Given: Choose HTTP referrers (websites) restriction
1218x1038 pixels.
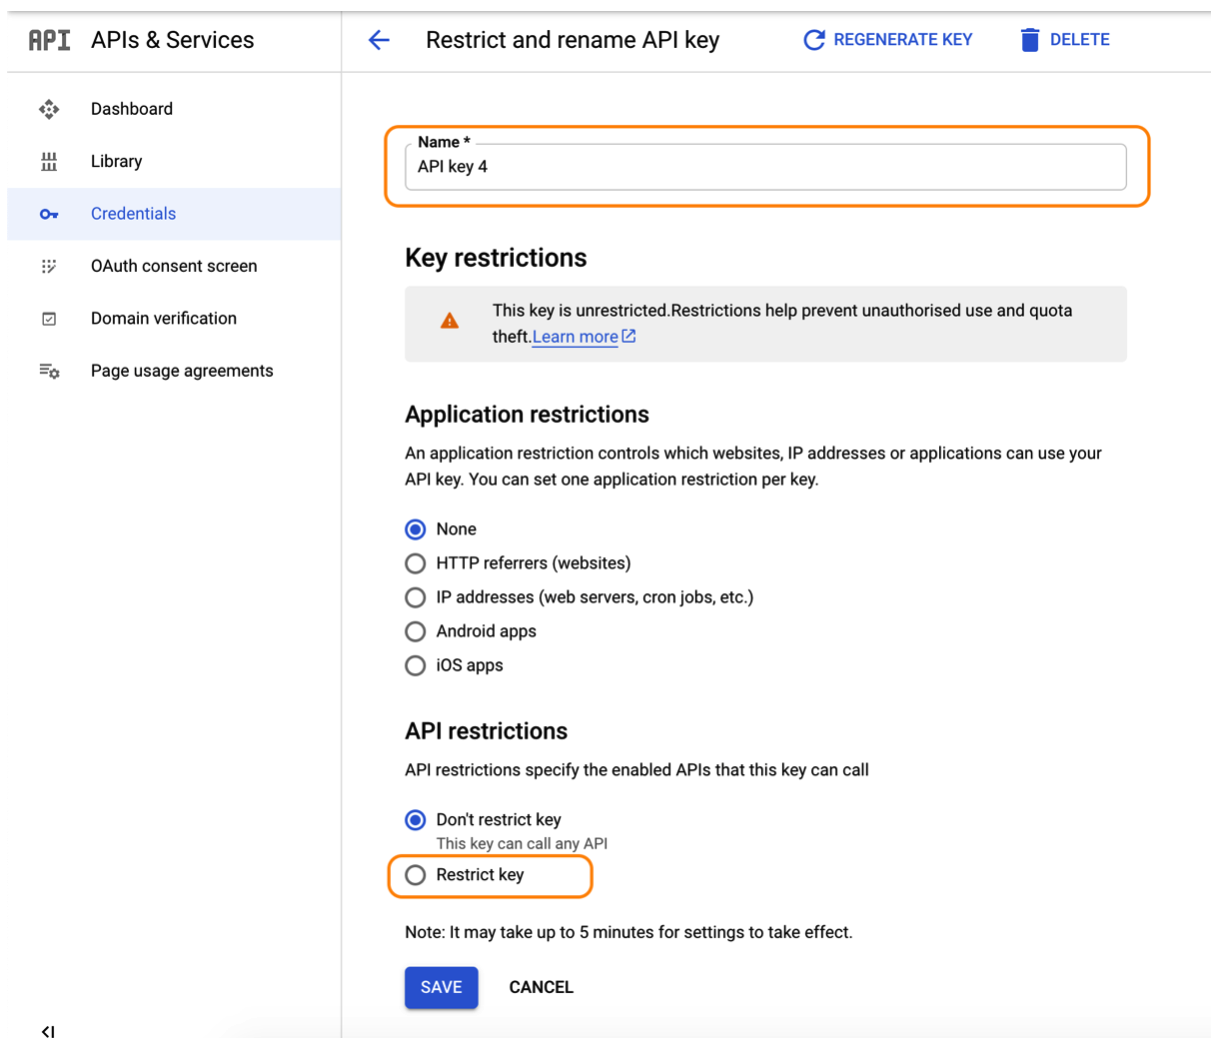Looking at the screenshot, I should tap(415, 563).
